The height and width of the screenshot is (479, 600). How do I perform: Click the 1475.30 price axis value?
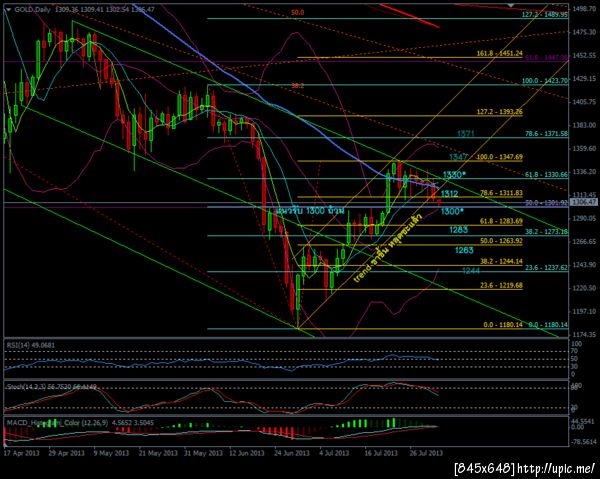(x=584, y=32)
